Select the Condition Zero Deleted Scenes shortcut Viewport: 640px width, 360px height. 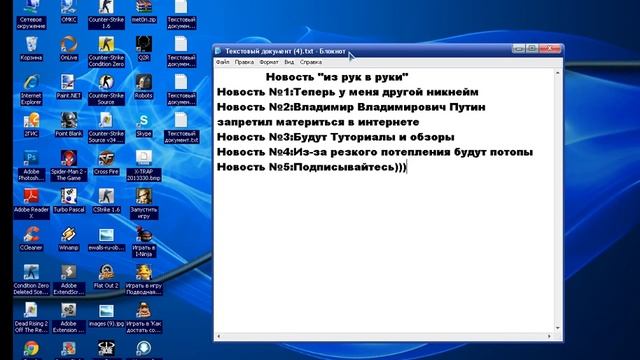tap(31, 280)
